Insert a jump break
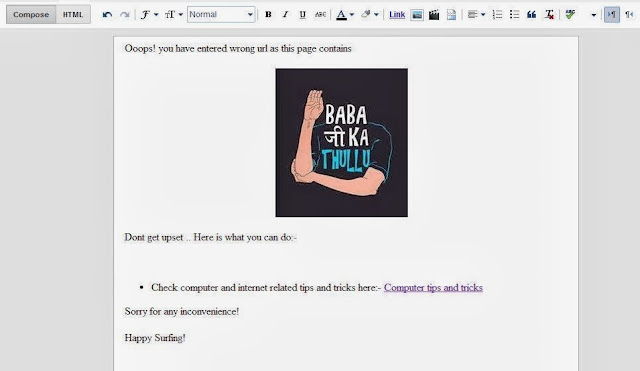Screen dimensions: 640x371 [x=451, y=15]
